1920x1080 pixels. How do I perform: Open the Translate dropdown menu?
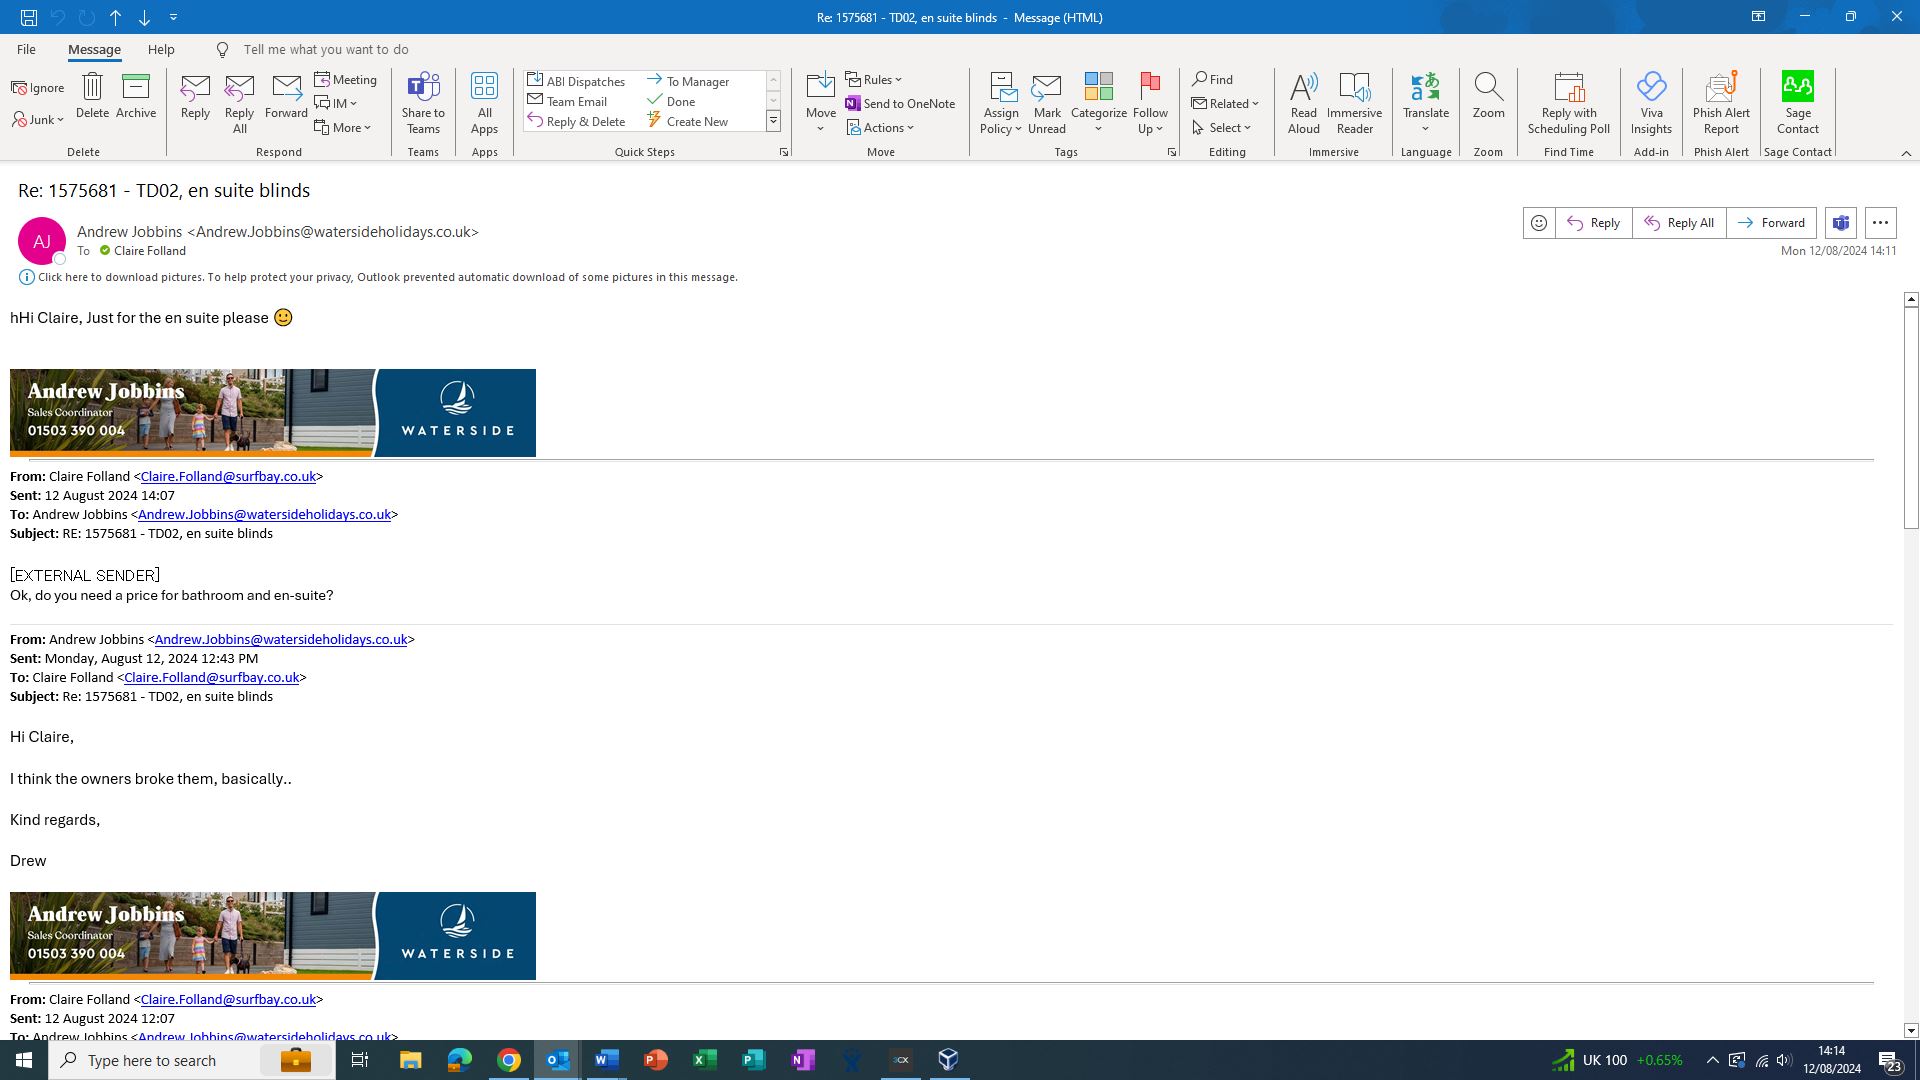coord(1425,128)
